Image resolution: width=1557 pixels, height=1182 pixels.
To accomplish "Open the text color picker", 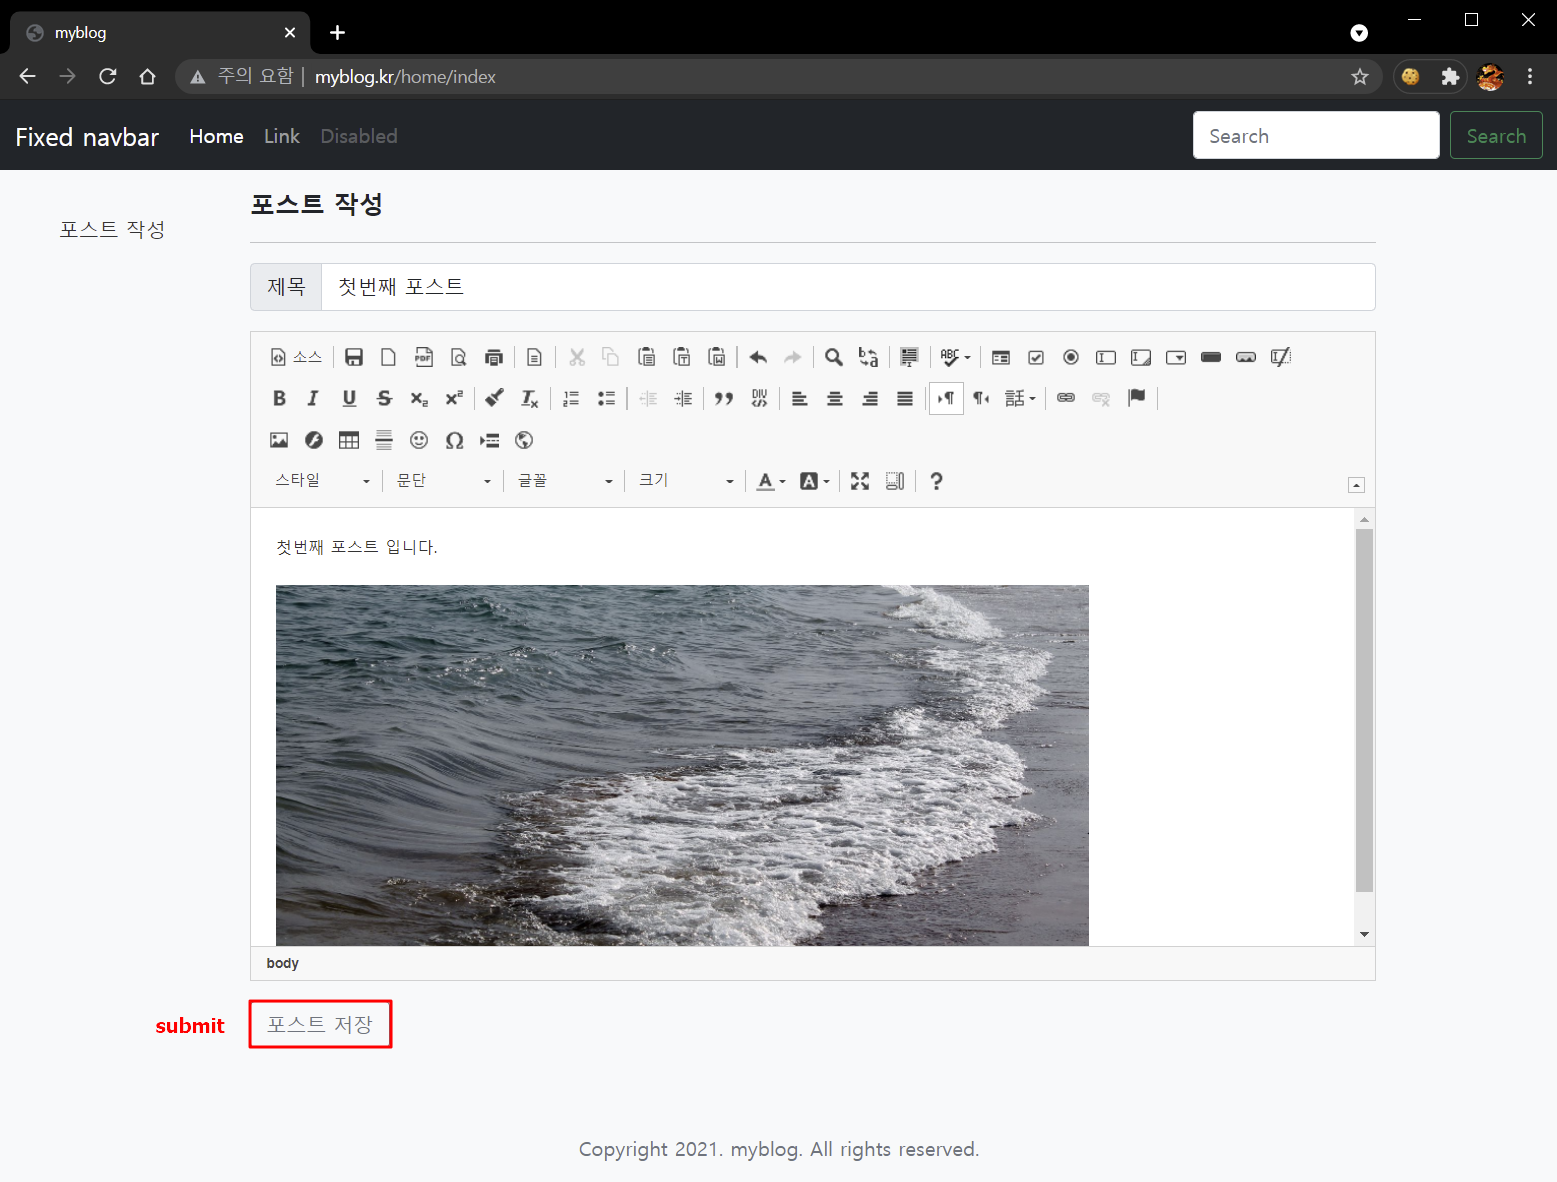I will (770, 481).
